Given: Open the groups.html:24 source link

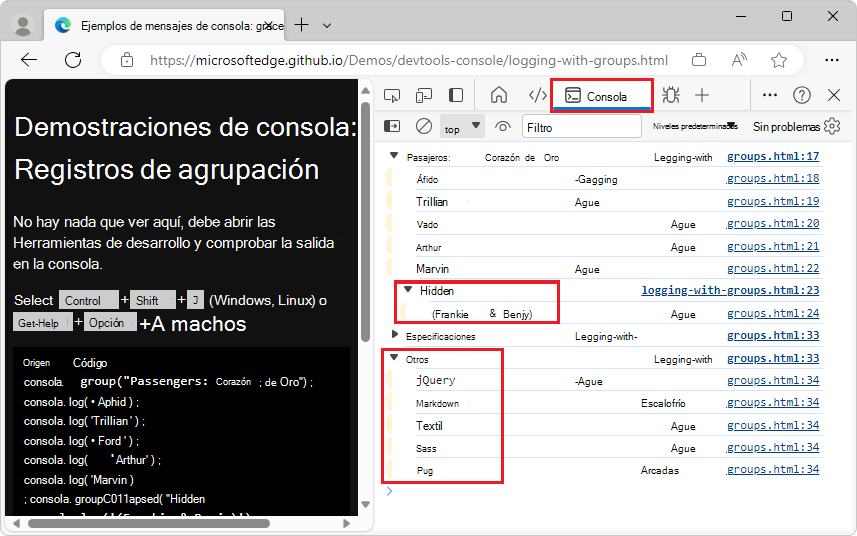Looking at the screenshot, I should [773, 313].
